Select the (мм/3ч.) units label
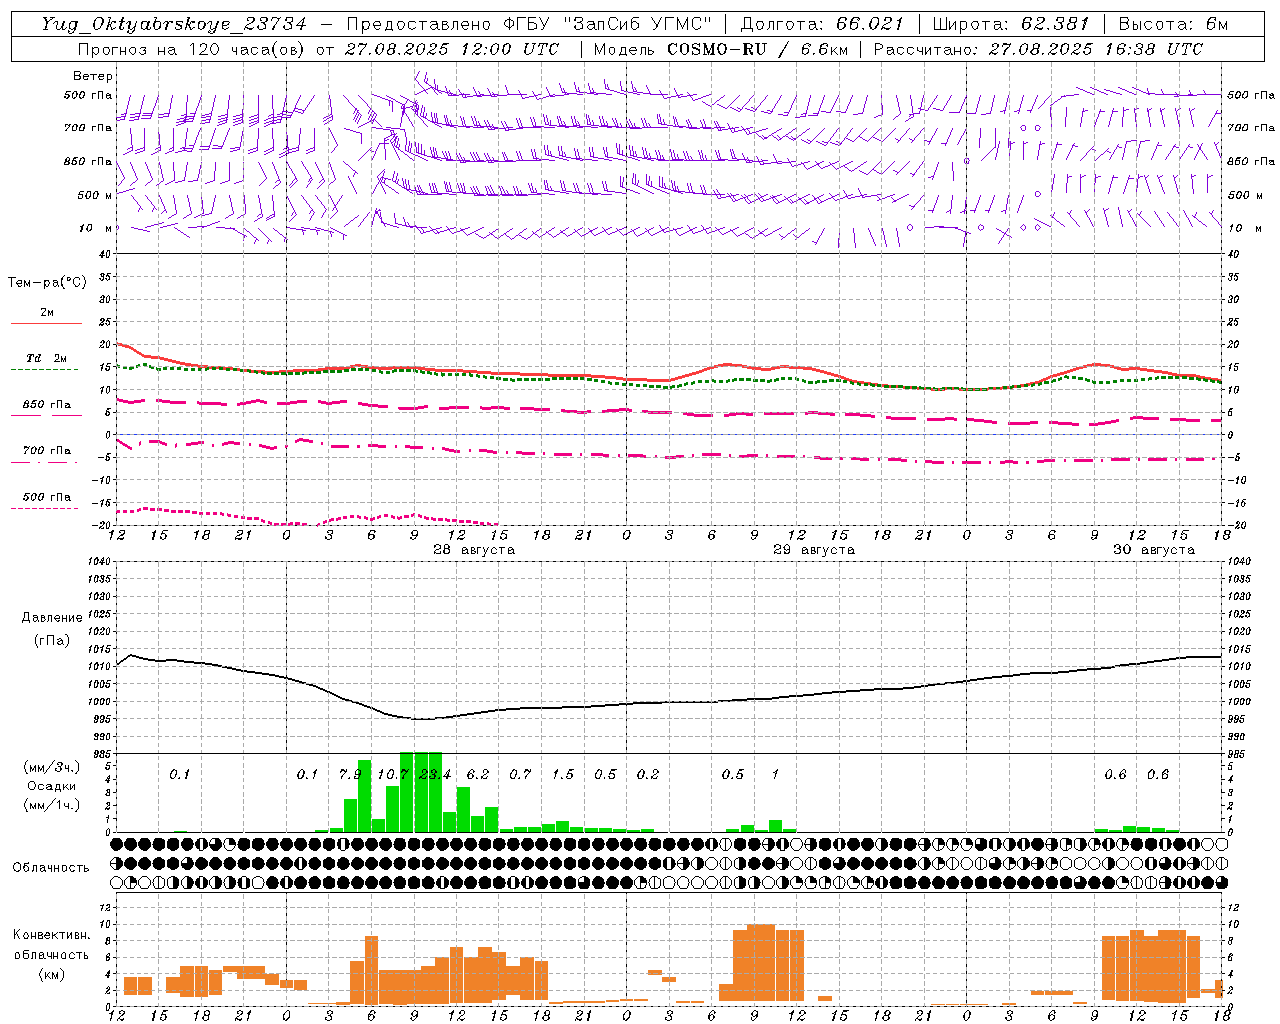This screenshot has width=1280, height=1024. click(x=52, y=767)
